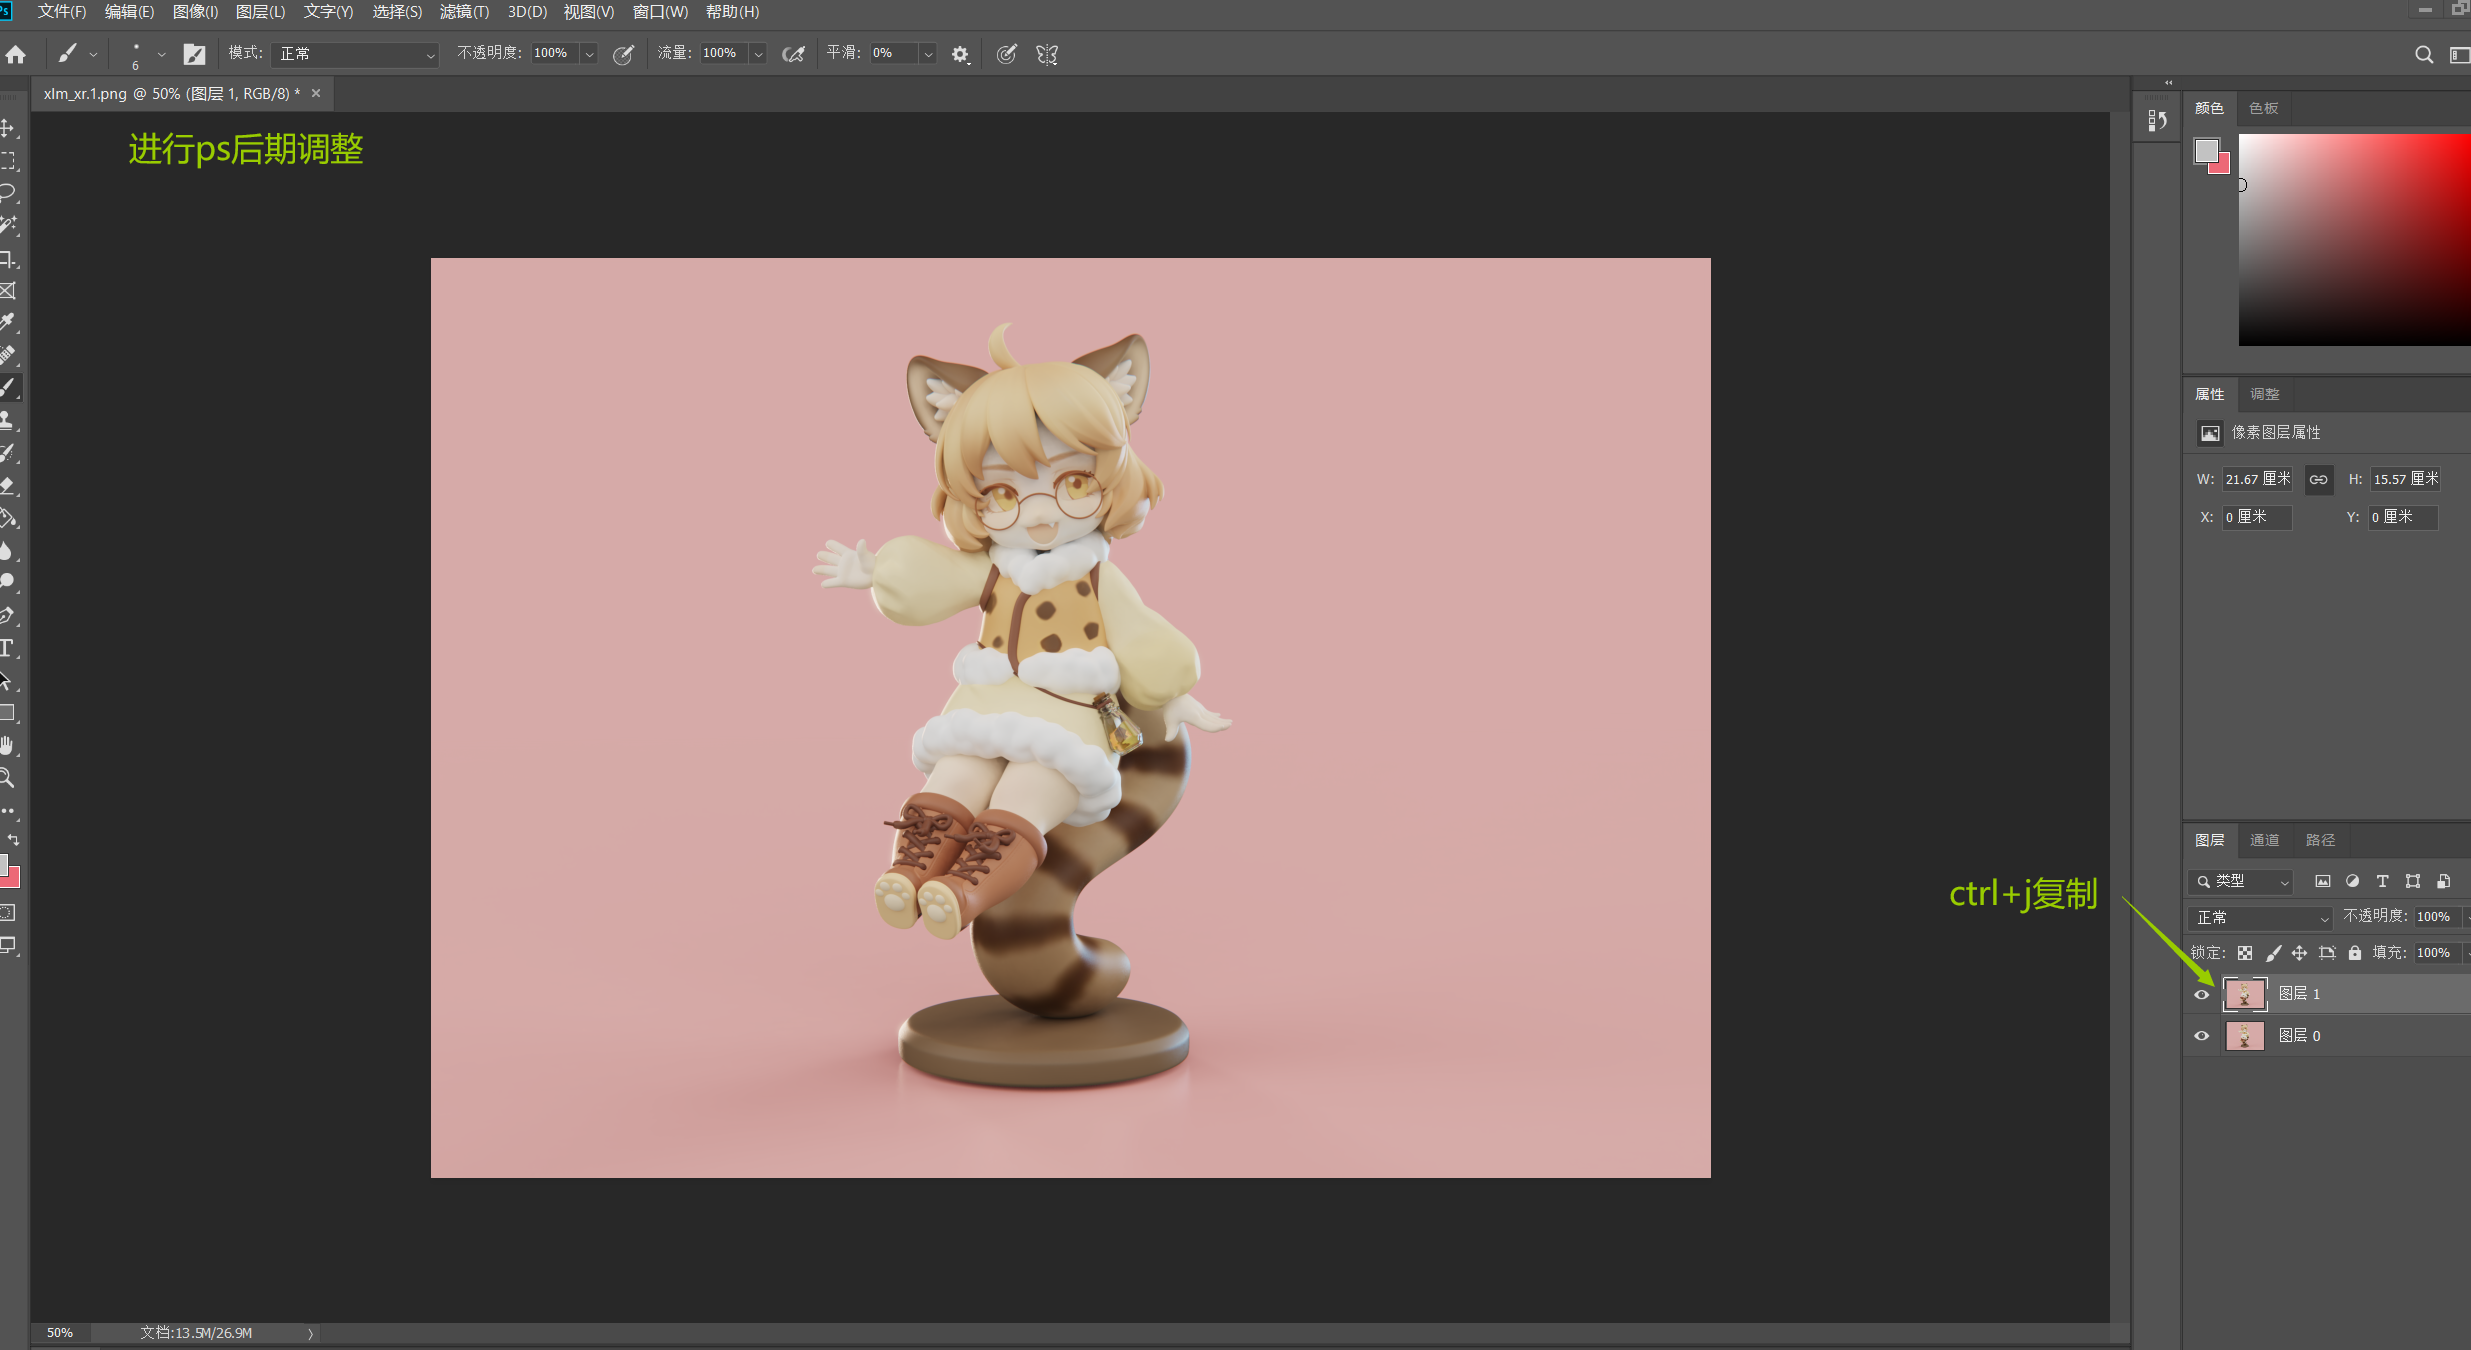Select the Clone Stamp tool
Viewport: 2471px width, 1350px height.
click(x=7, y=420)
